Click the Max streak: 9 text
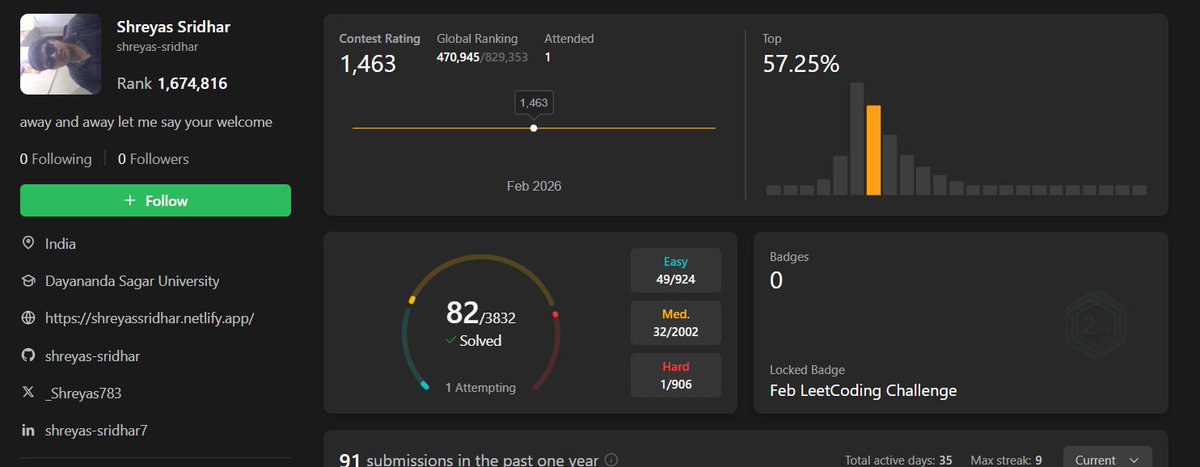Screen dimensions: 1200x467 (1006, 460)
